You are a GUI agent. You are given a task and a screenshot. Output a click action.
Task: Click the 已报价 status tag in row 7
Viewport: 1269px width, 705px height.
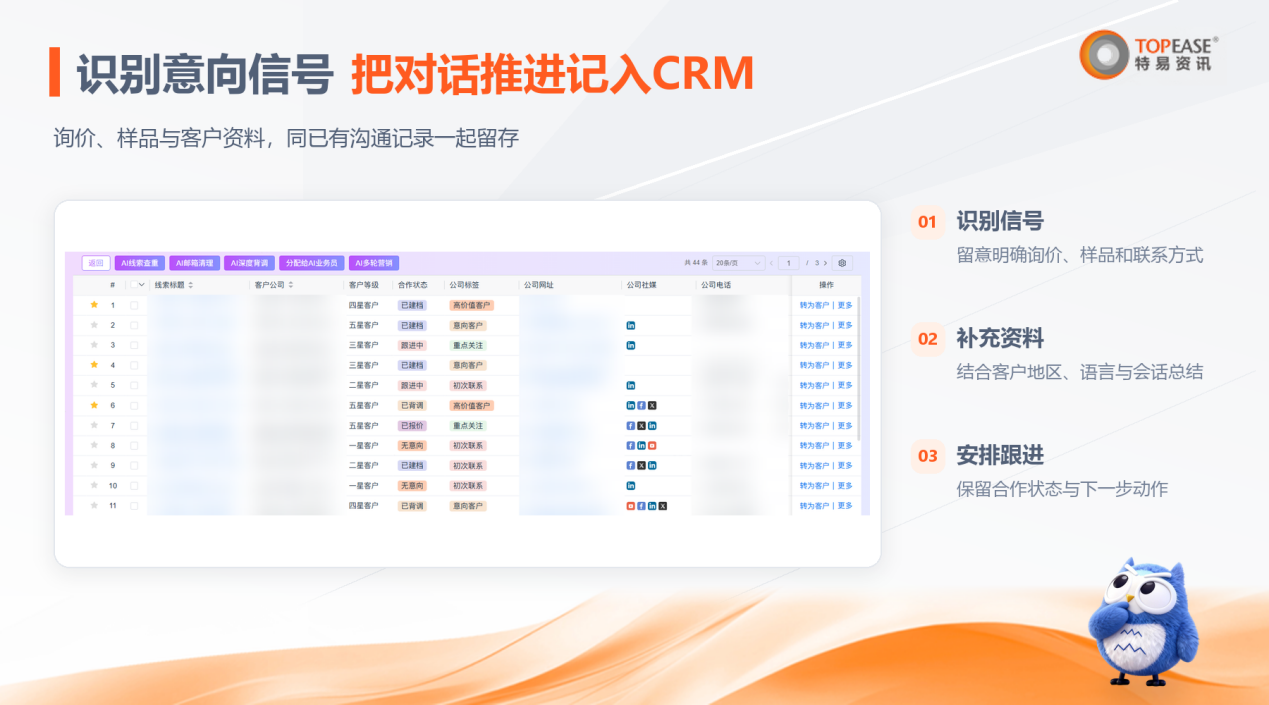point(412,425)
